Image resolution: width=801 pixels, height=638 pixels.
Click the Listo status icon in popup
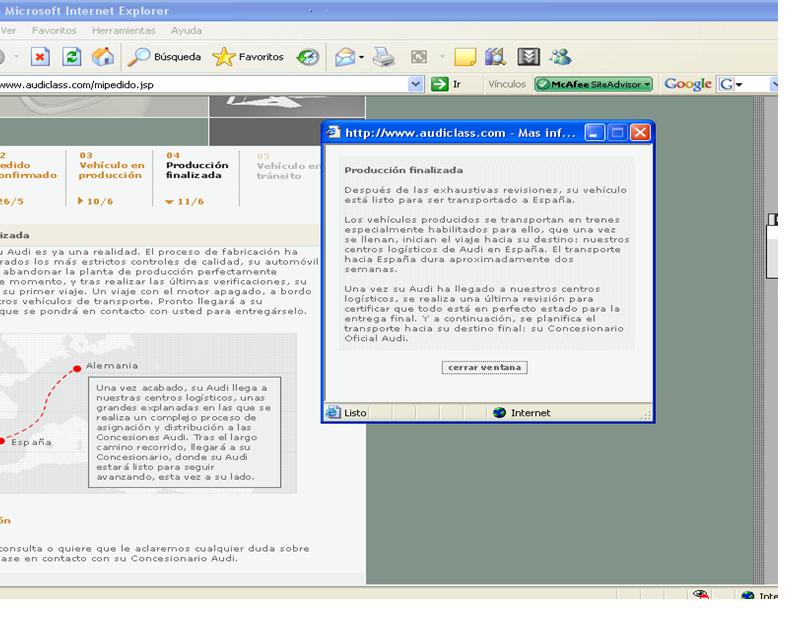click(x=333, y=412)
